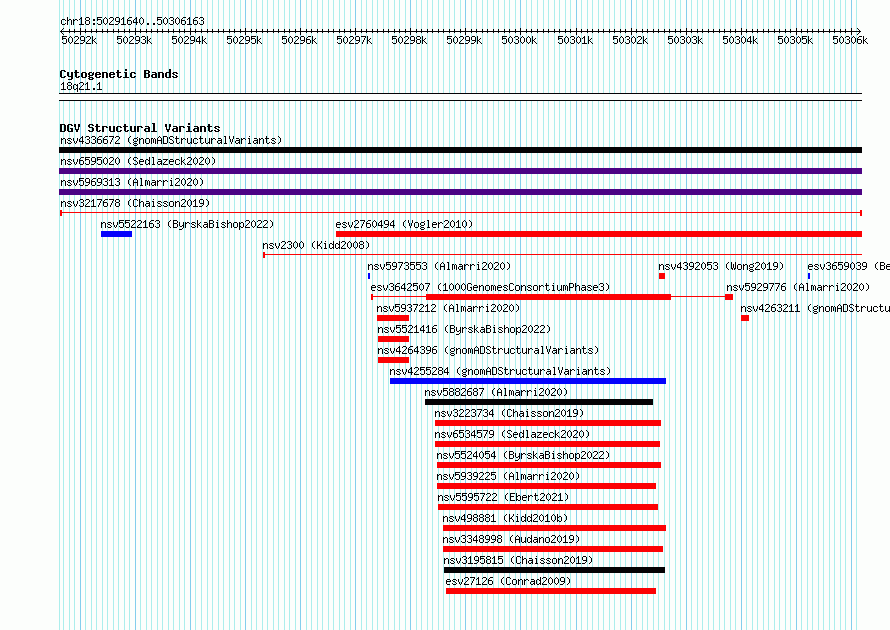Screen dimensions: 890x630
Task: Click nsv3348998 (Audano2019) label
Action: [511, 539]
